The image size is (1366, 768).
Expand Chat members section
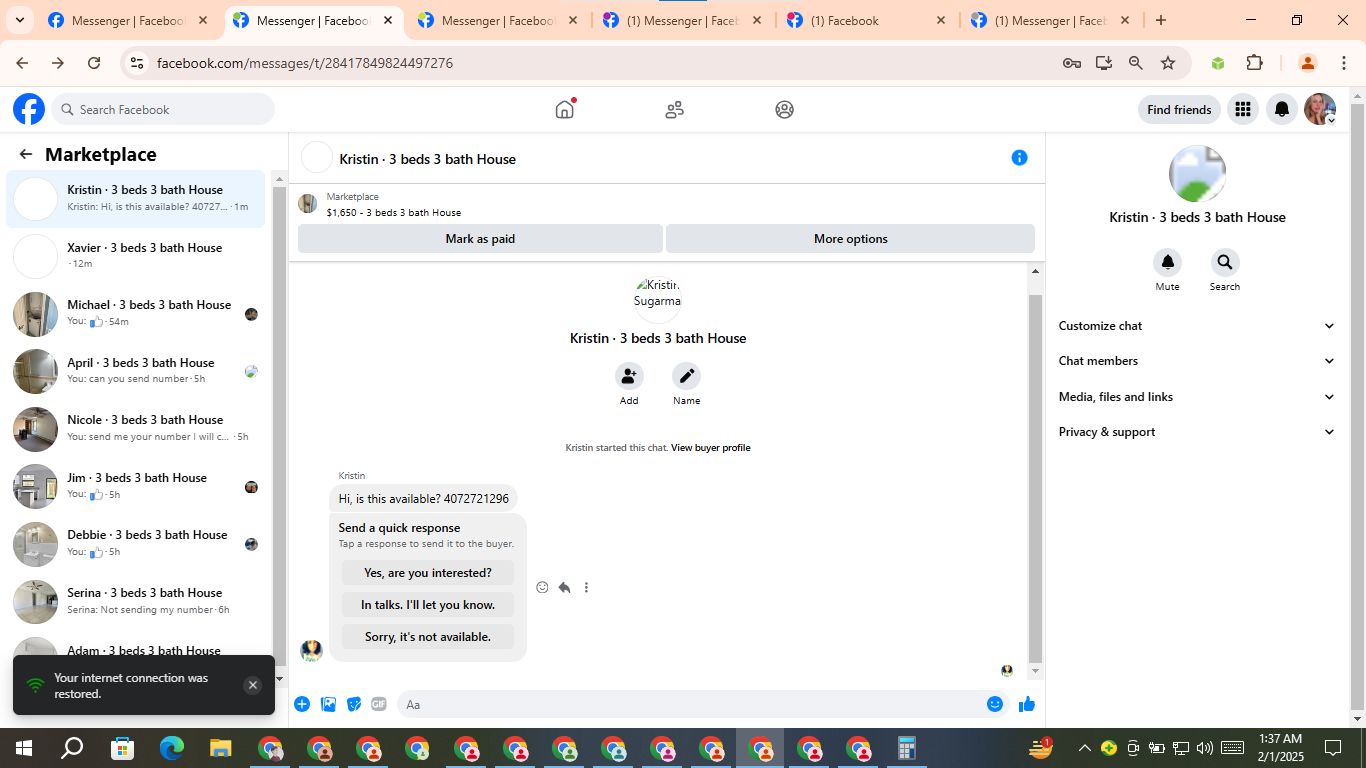tap(1197, 361)
